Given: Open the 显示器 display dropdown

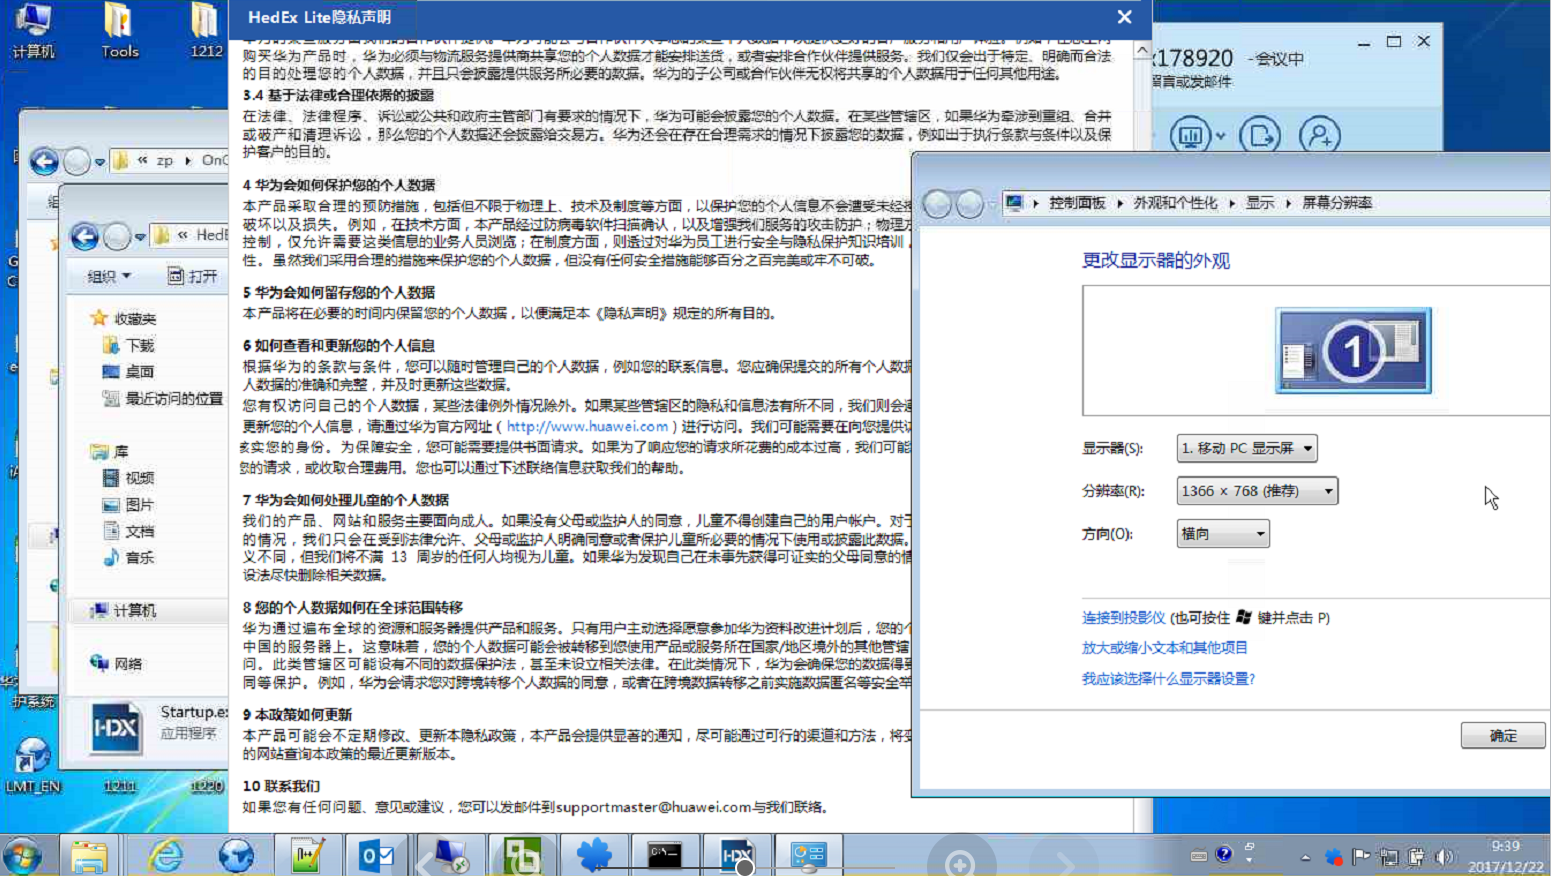Looking at the screenshot, I should [1247, 448].
